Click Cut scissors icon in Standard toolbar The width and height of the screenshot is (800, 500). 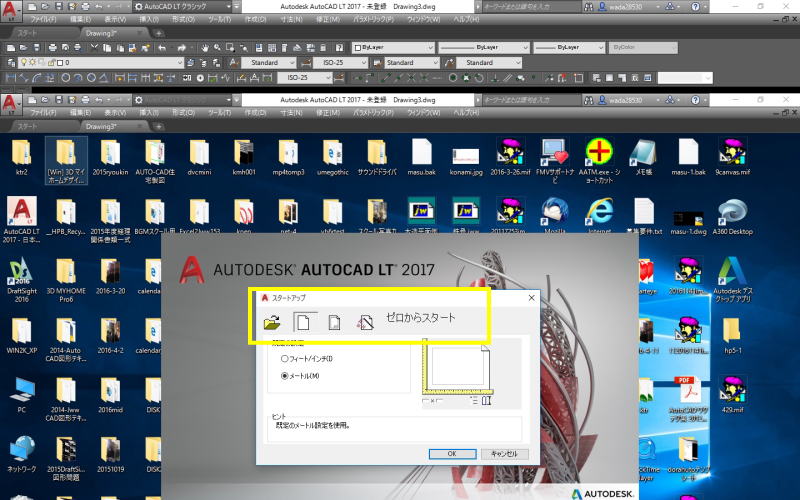94,47
